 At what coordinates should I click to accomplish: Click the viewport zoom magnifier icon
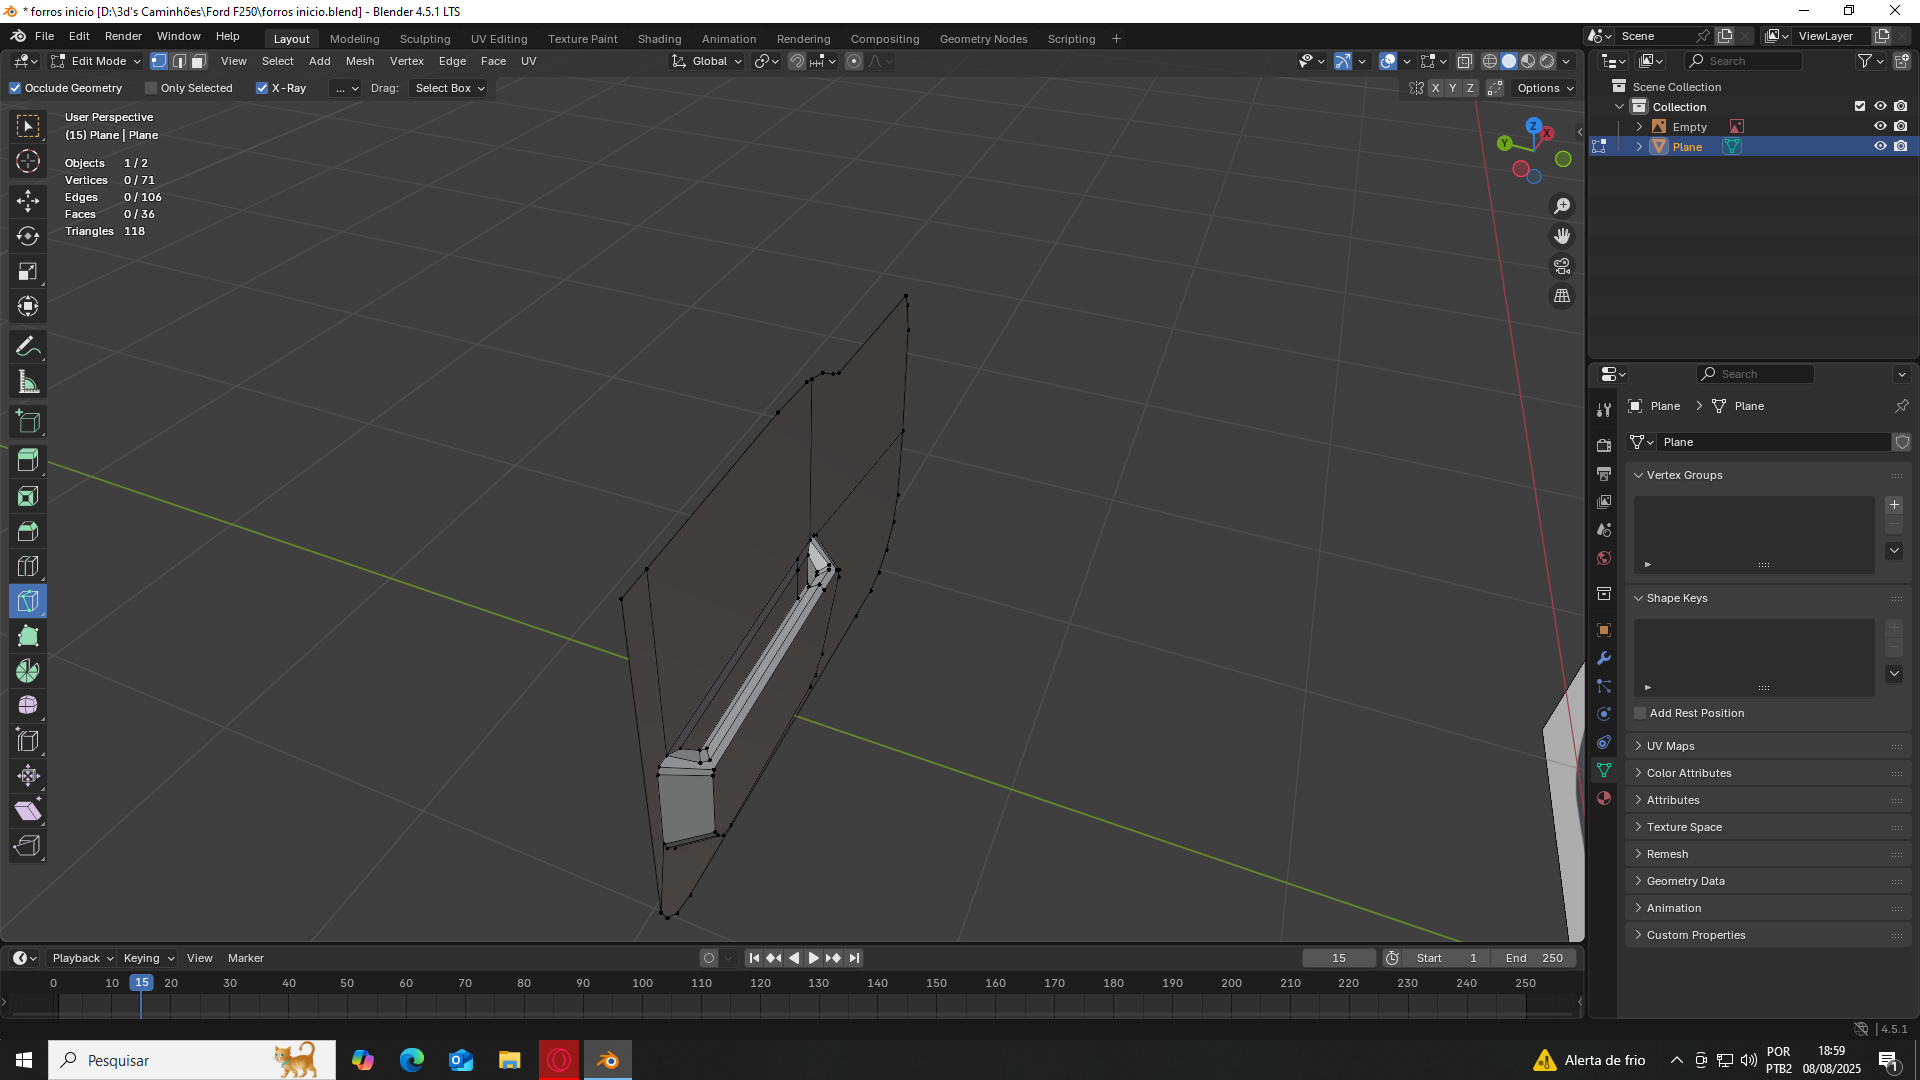1561,206
